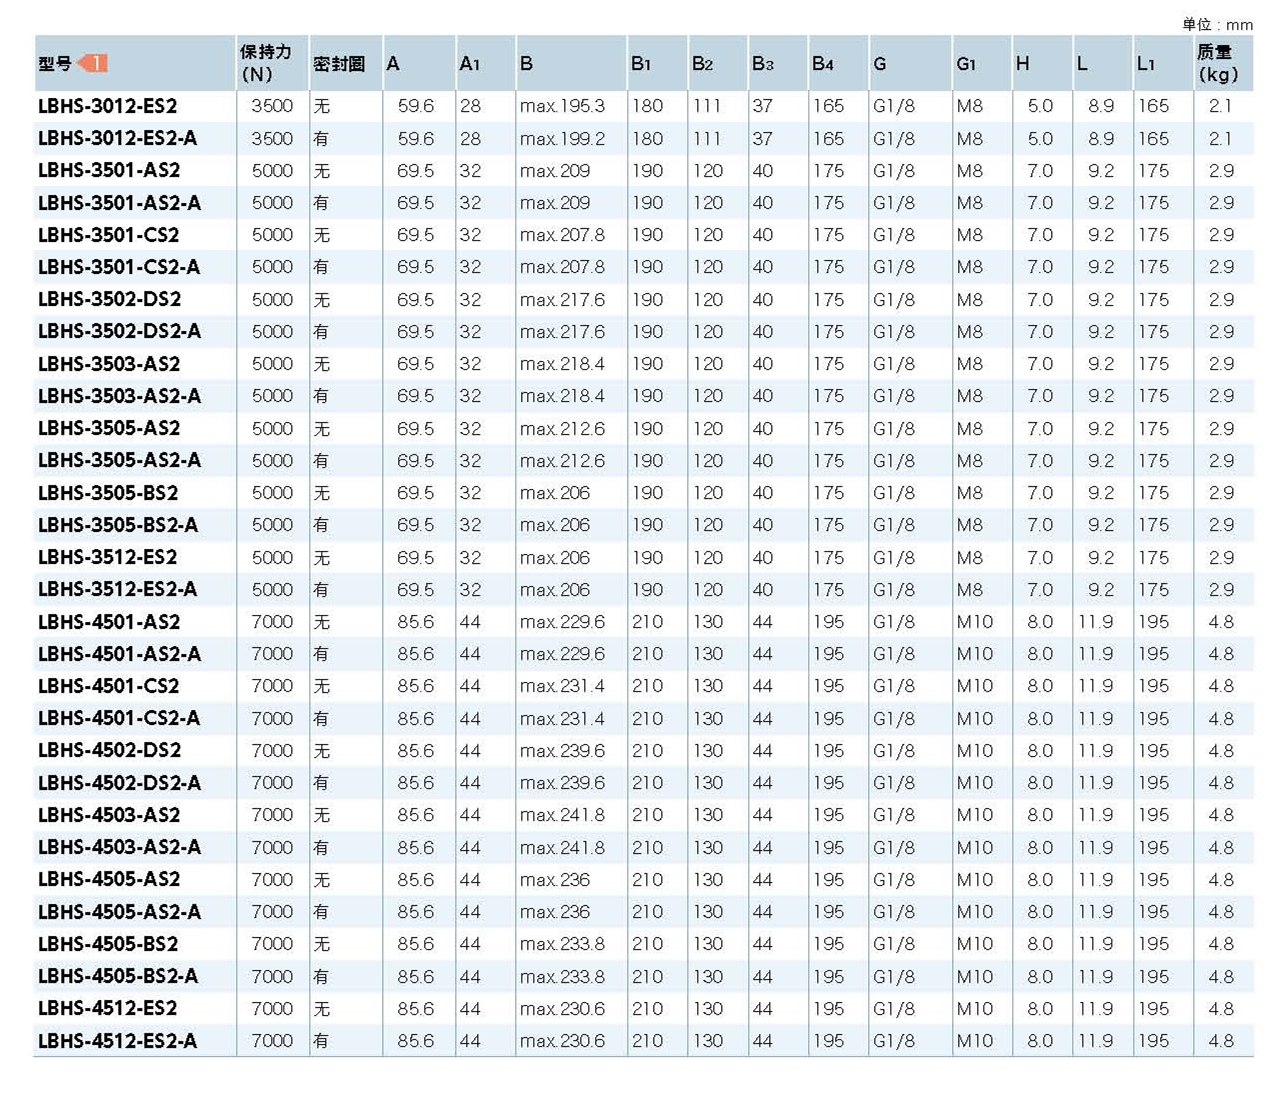Select model LBHS-4503-AS2-A
This screenshot has width=1265, height=1094.
coord(119,847)
